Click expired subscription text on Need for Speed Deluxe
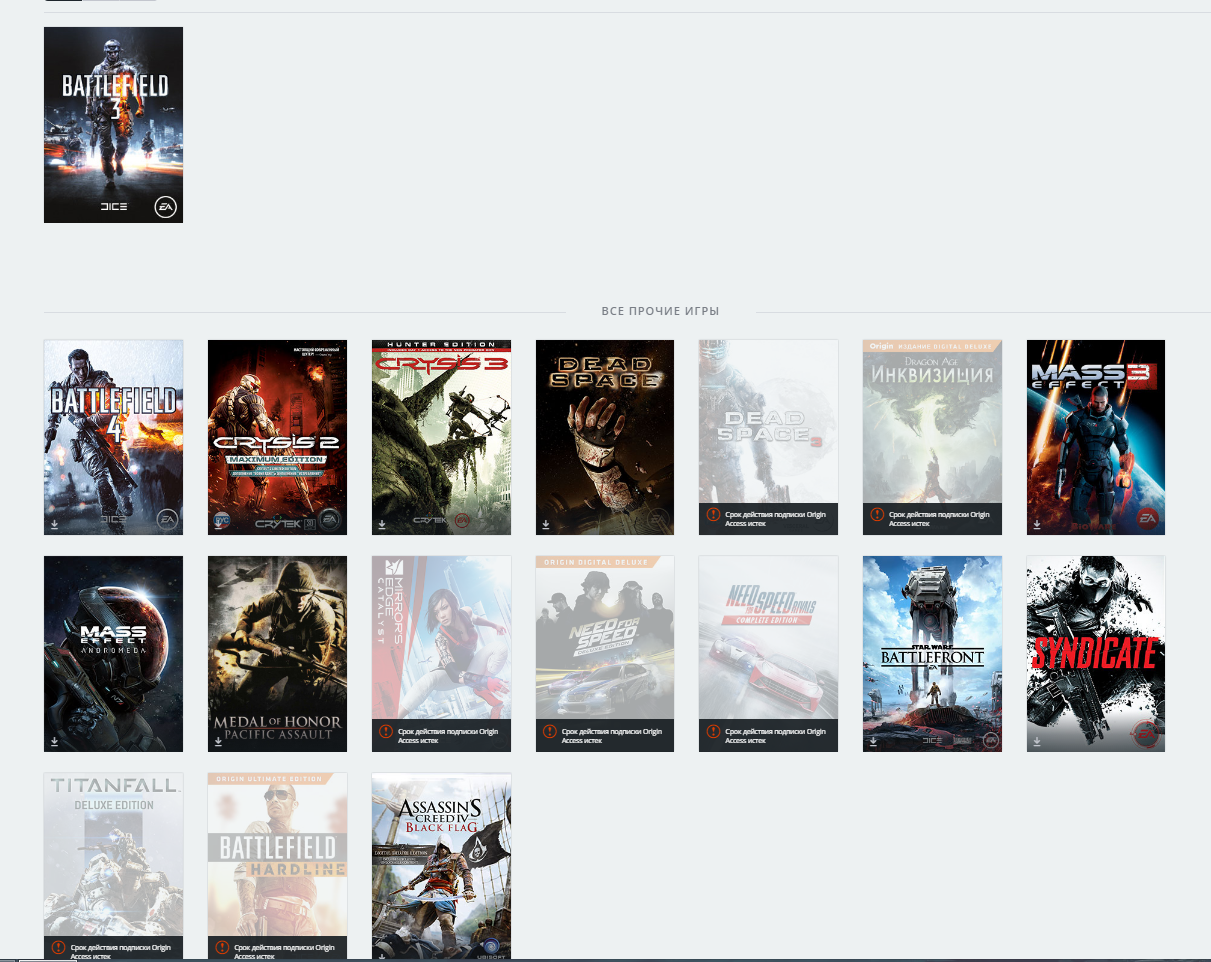Image resolution: width=1211 pixels, height=962 pixels. (612, 736)
